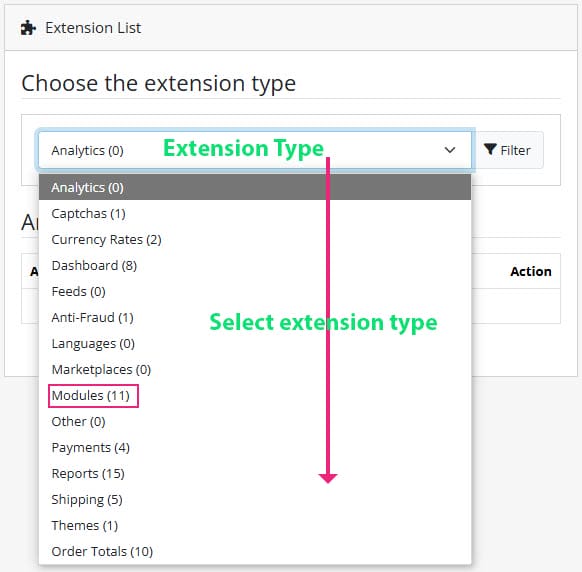Click the puzzle piece Extension List icon
582x572 pixels.
pyautogui.click(x=28, y=28)
